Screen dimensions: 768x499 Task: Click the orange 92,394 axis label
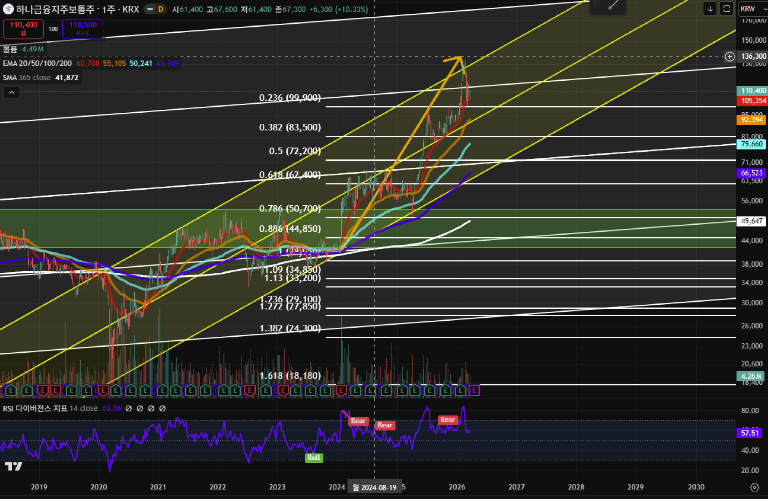click(x=751, y=120)
